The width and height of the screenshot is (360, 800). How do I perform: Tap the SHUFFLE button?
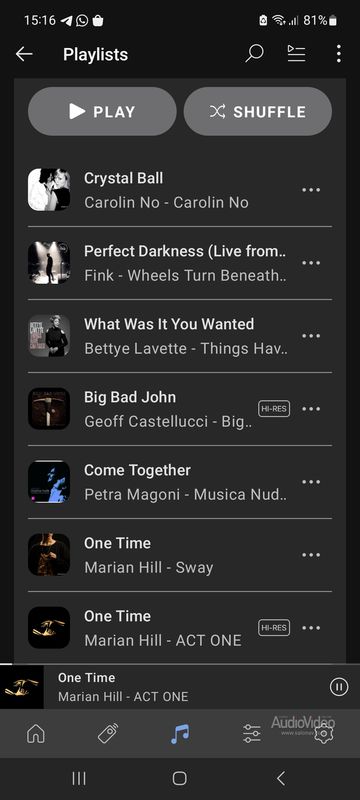tap(258, 111)
